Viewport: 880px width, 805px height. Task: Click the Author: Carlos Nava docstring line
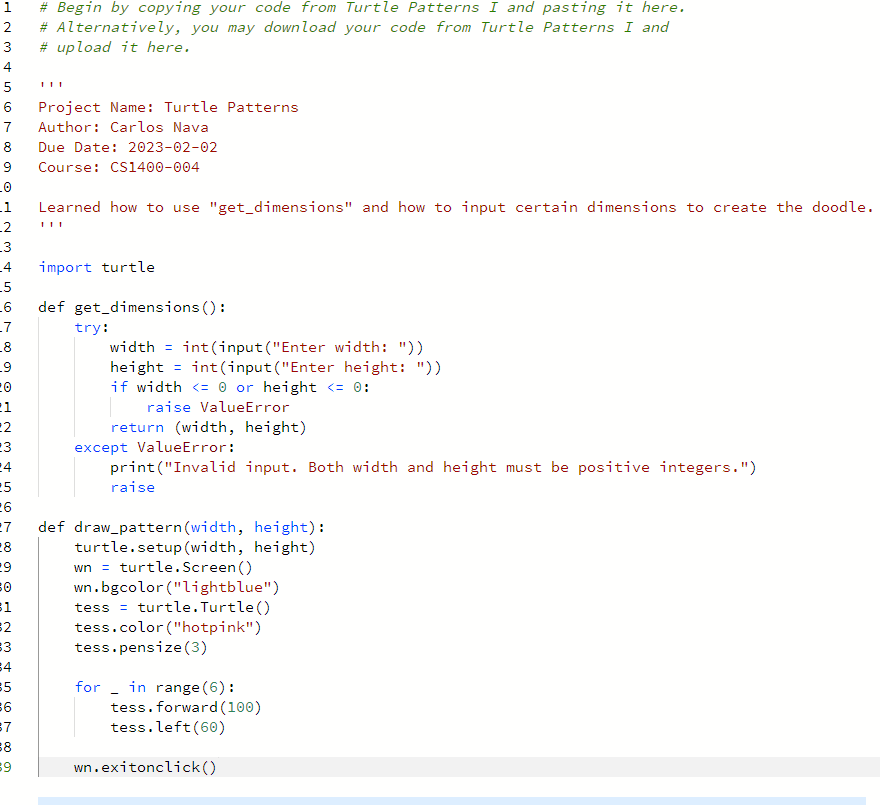[x=123, y=126]
